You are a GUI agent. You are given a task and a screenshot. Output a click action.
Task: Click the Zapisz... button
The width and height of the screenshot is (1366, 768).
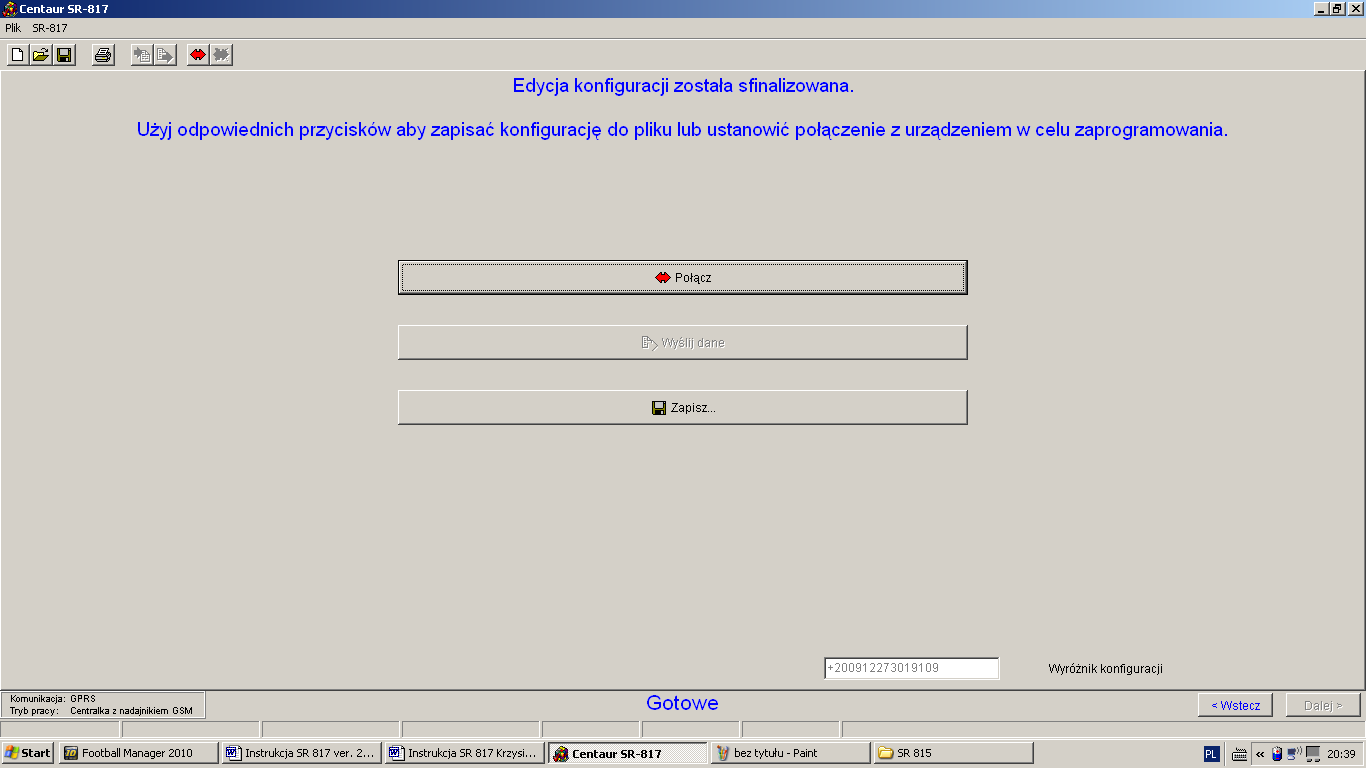pyautogui.click(x=683, y=407)
